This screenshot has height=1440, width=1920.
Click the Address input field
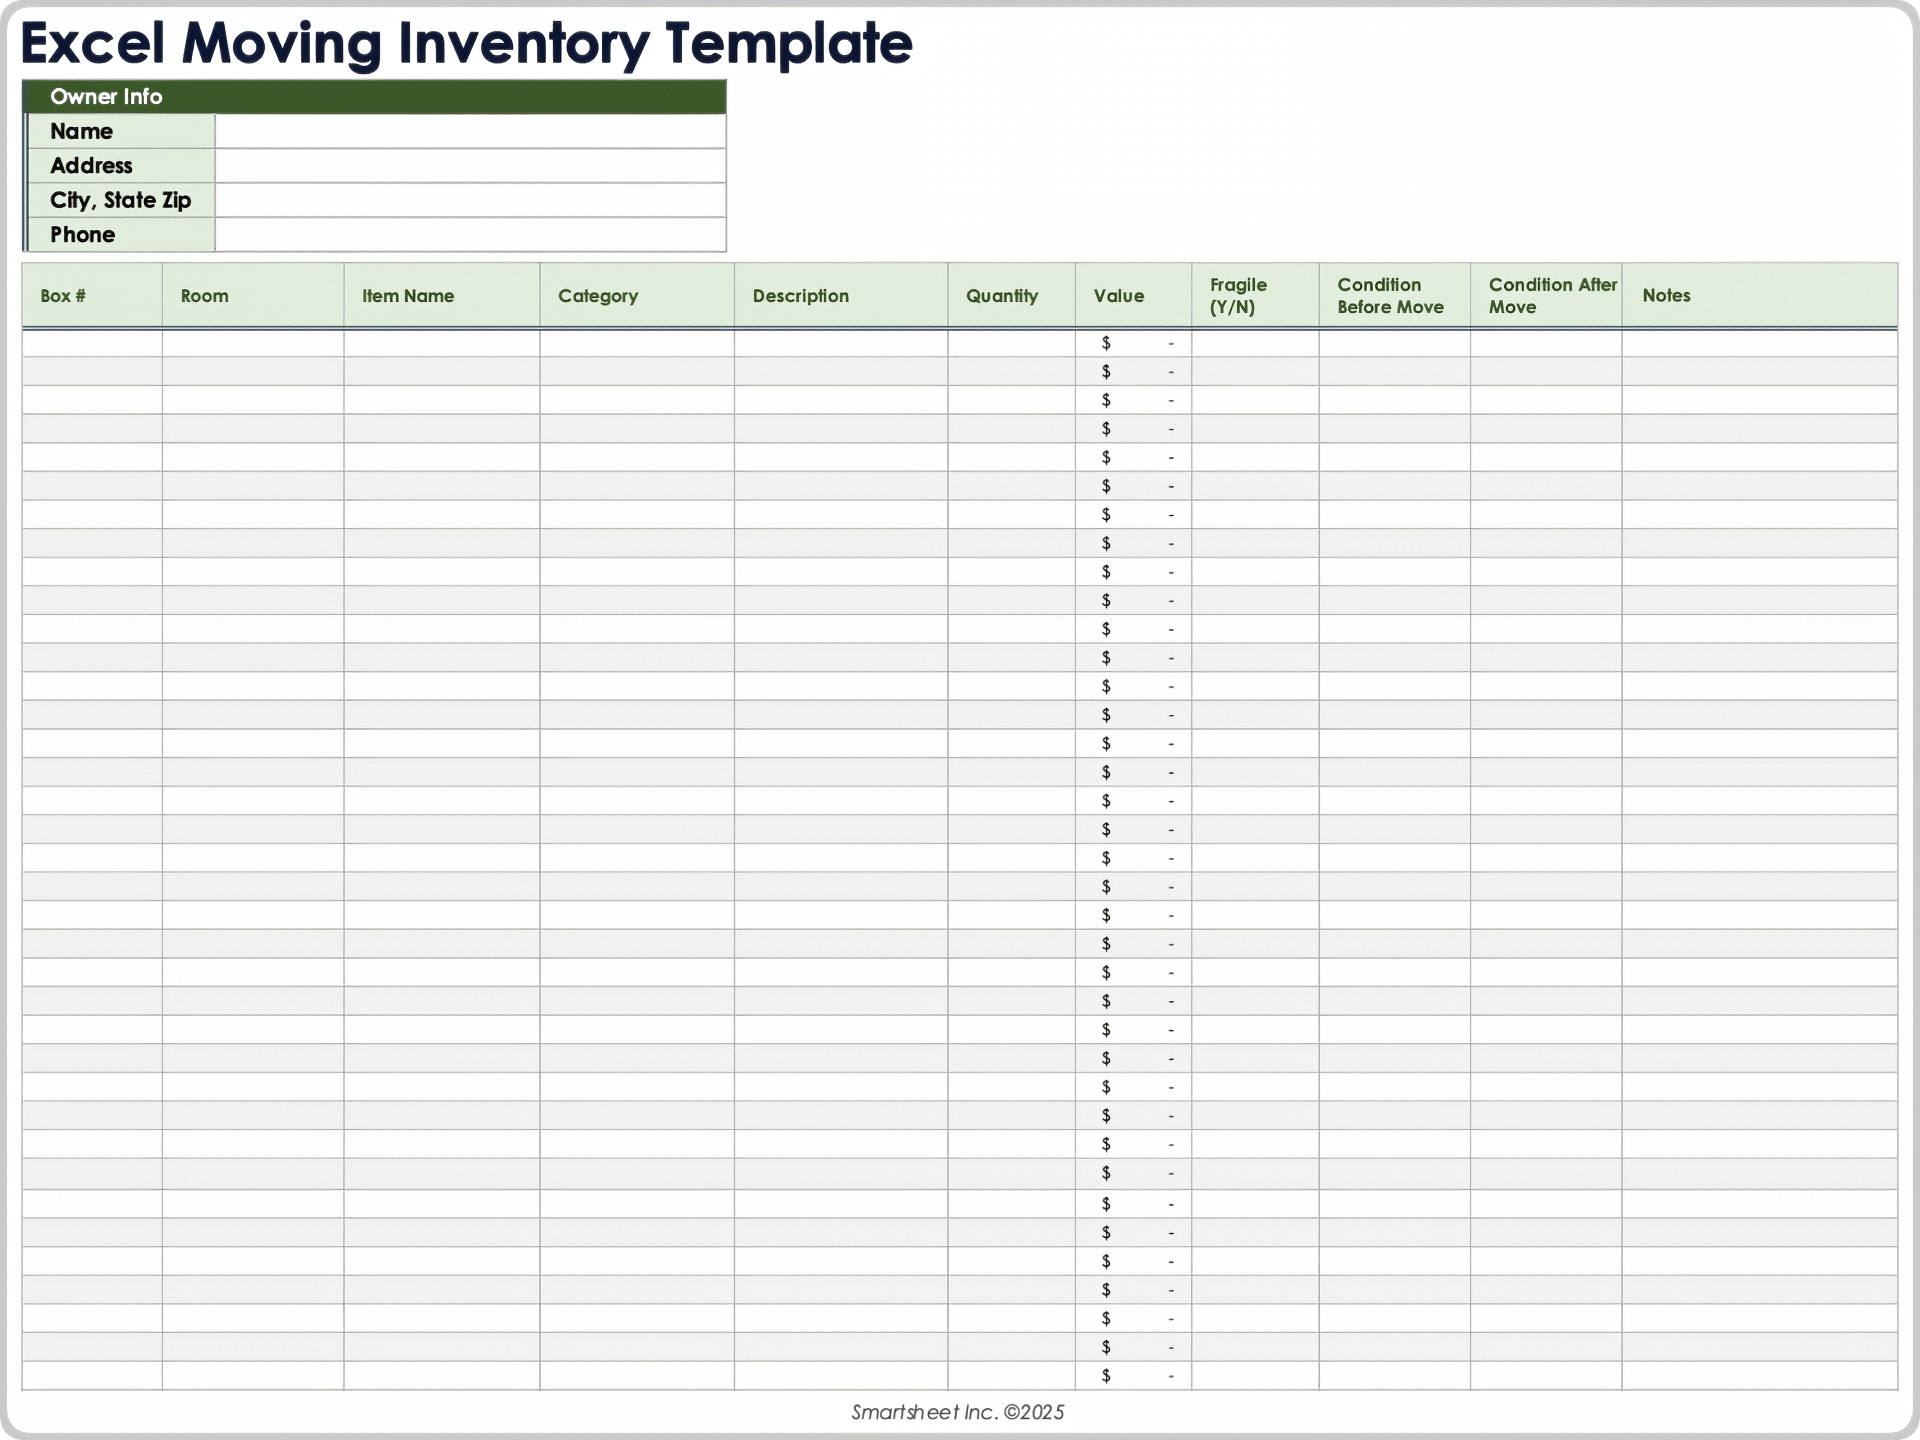point(470,165)
